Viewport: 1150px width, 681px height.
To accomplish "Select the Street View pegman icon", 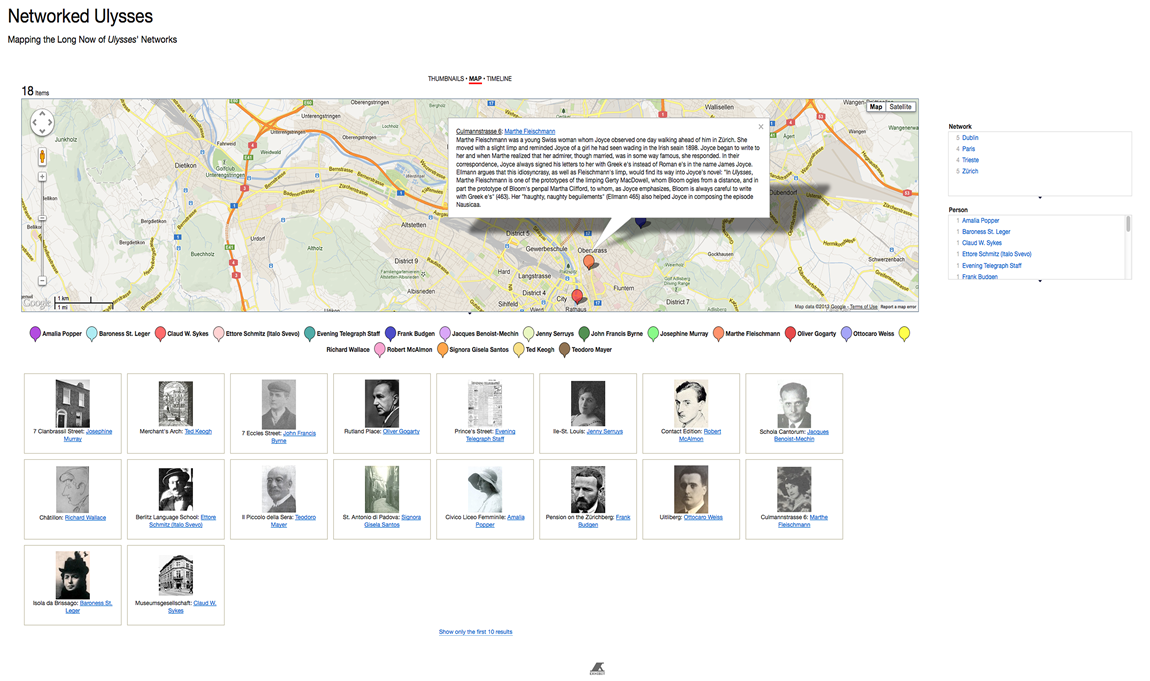I will pyautogui.click(x=42, y=157).
